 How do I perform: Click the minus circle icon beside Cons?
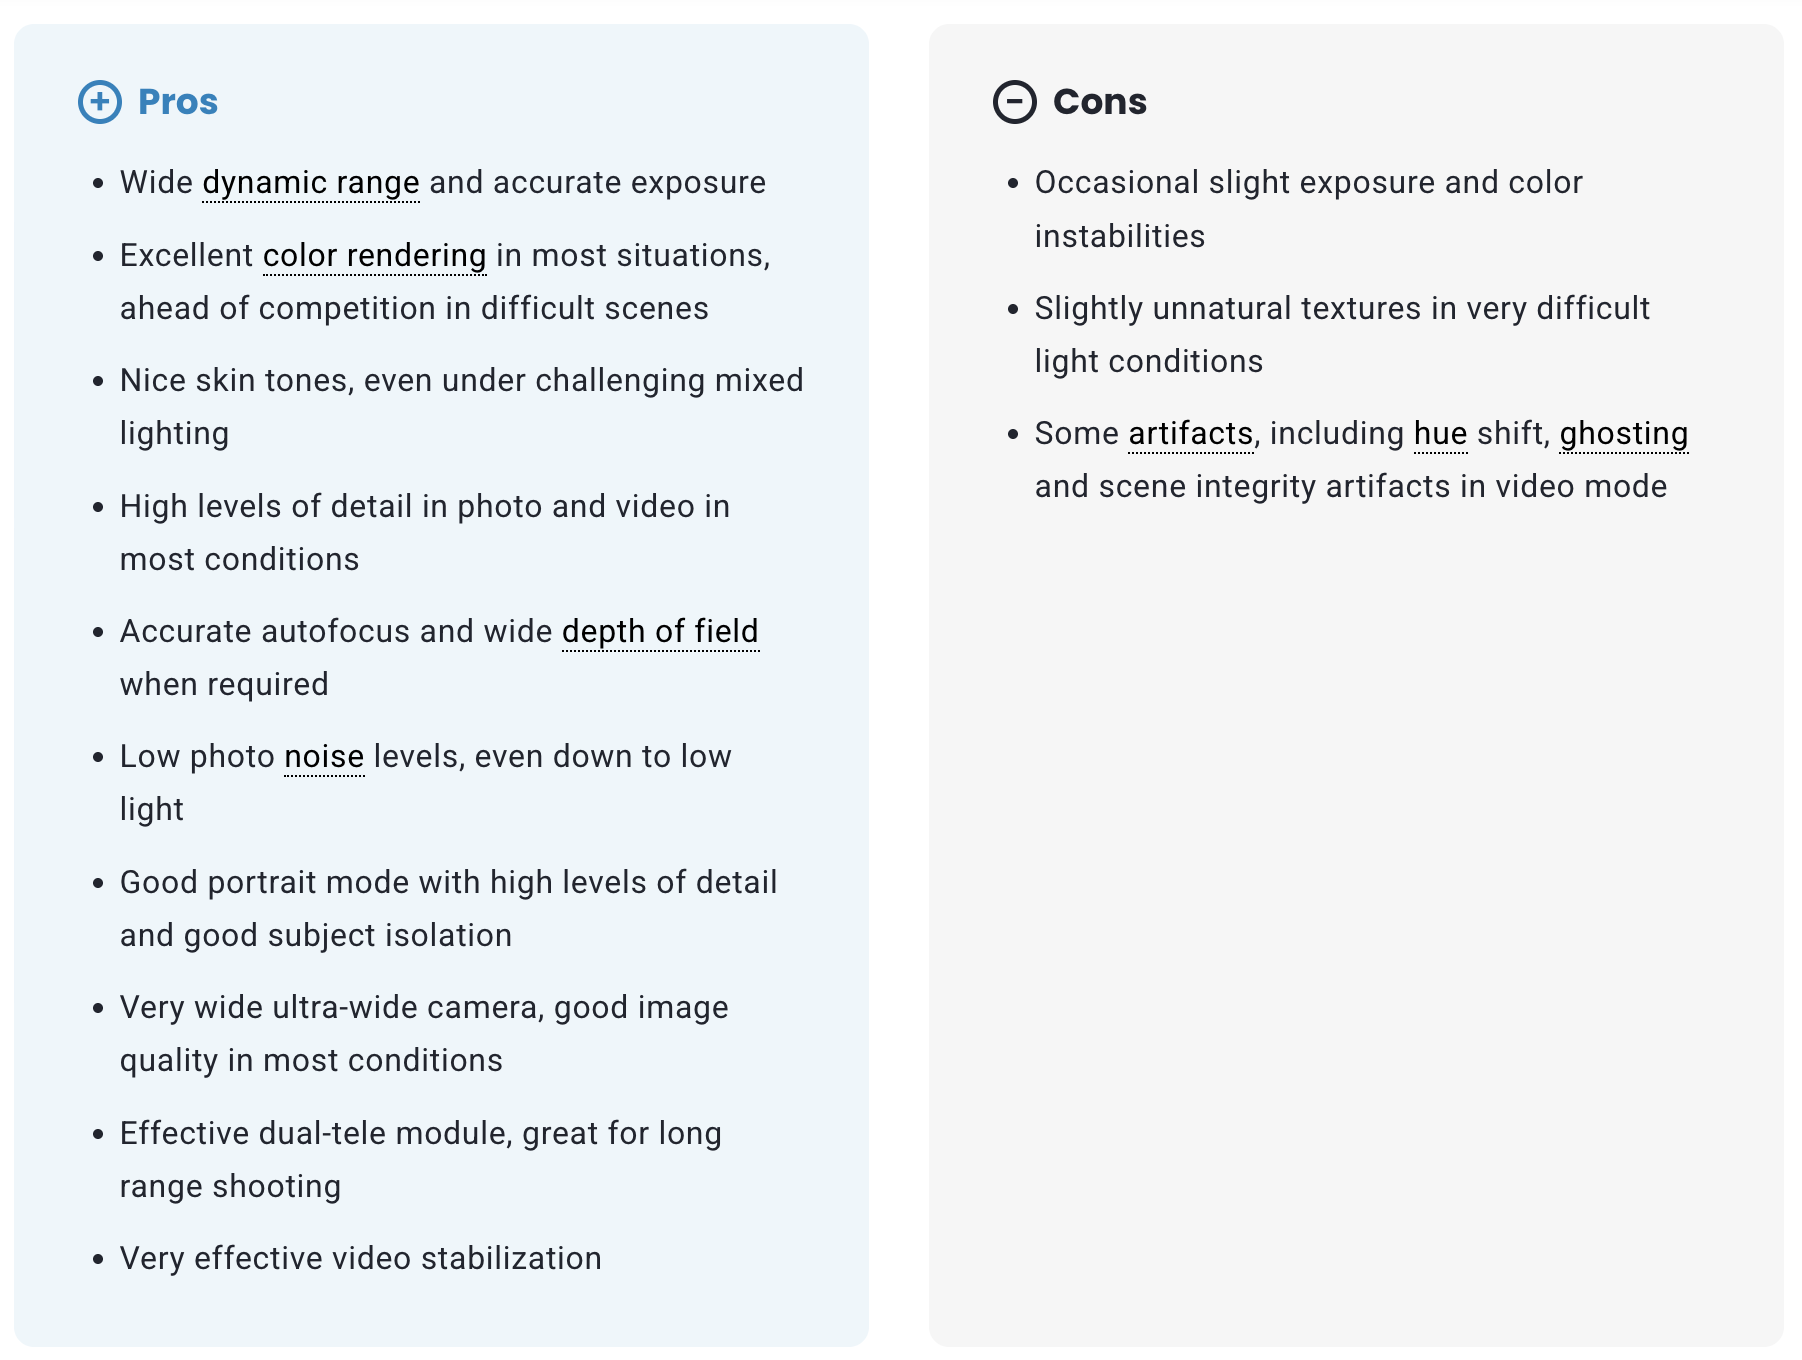coord(1014,102)
